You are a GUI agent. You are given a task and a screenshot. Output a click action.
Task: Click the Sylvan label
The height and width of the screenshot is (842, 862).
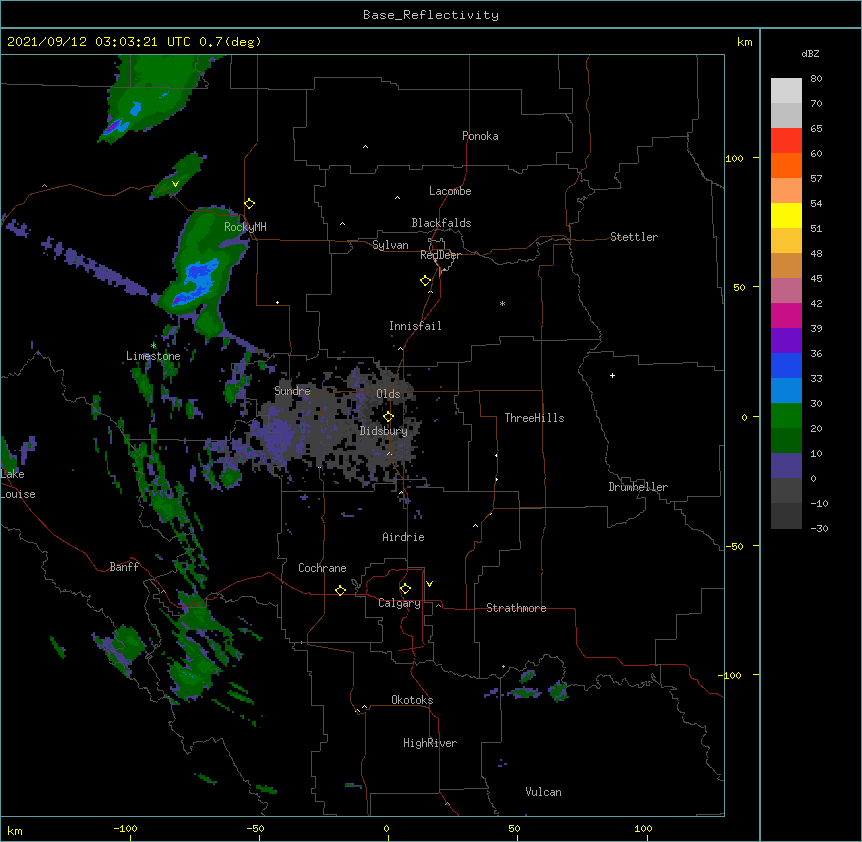pos(390,245)
